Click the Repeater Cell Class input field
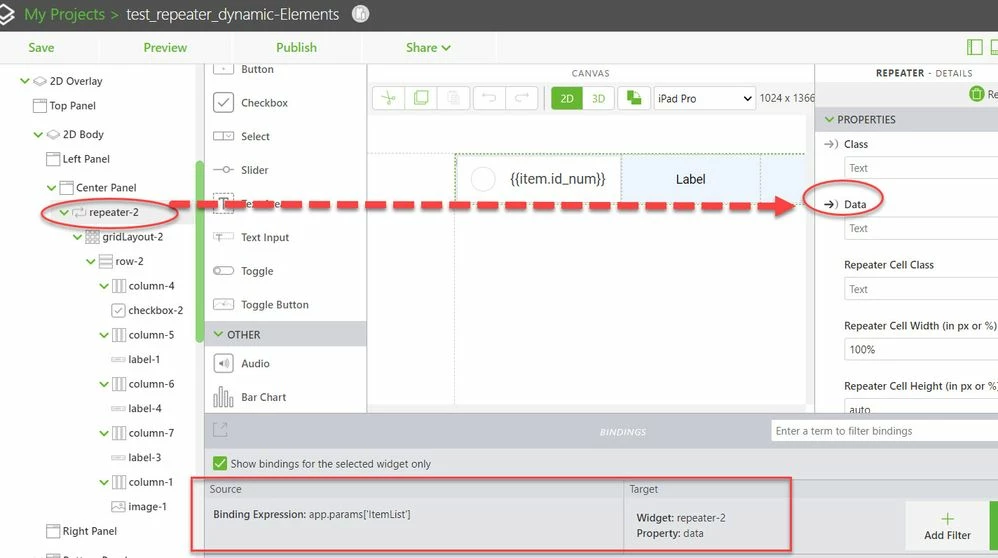998x558 pixels. click(921, 289)
